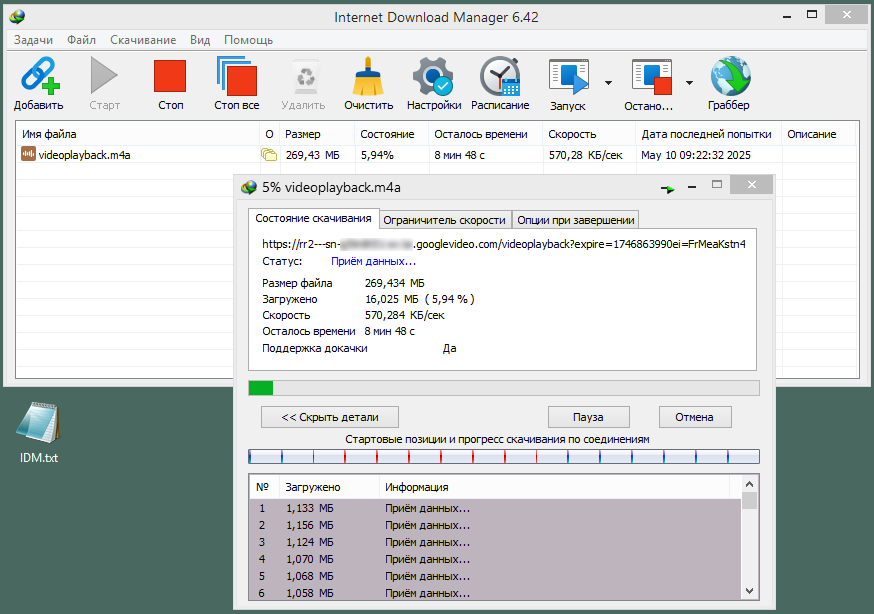The image size is (874, 614).
Task: Open the Скачивание menu
Action: (x=142, y=40)
